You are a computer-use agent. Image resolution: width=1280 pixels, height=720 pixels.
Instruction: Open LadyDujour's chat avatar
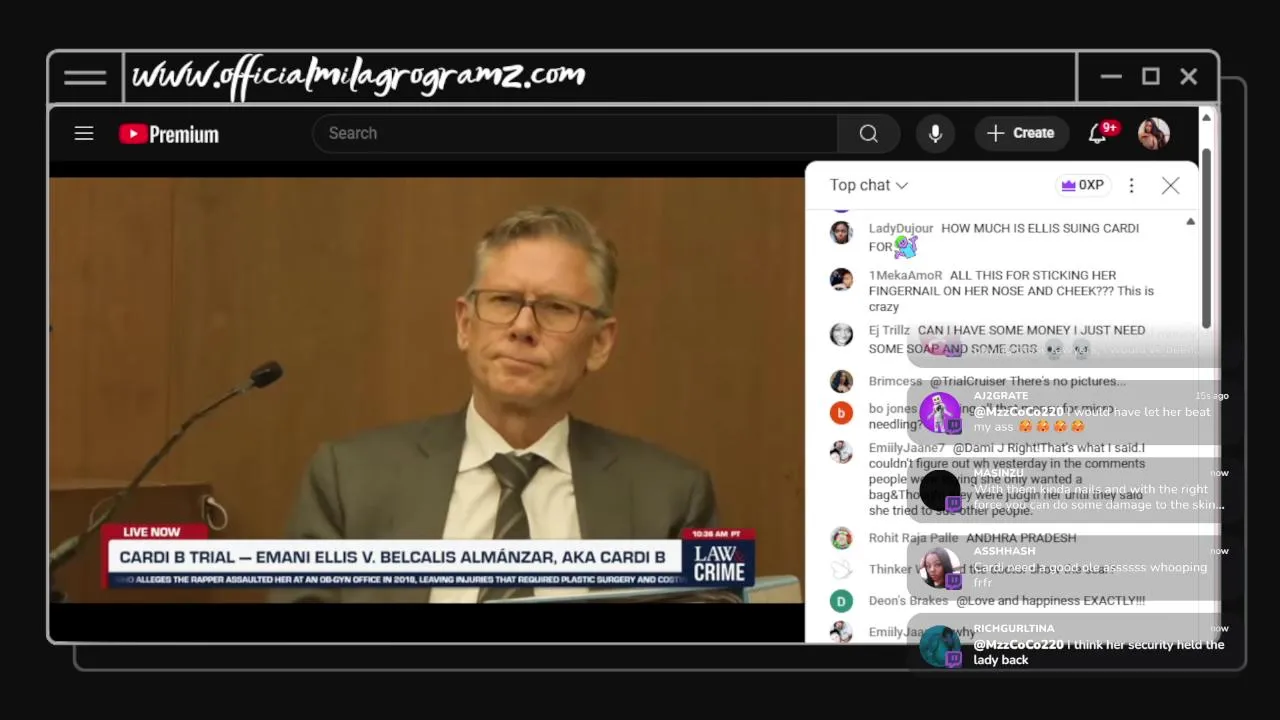coord(841,232)
